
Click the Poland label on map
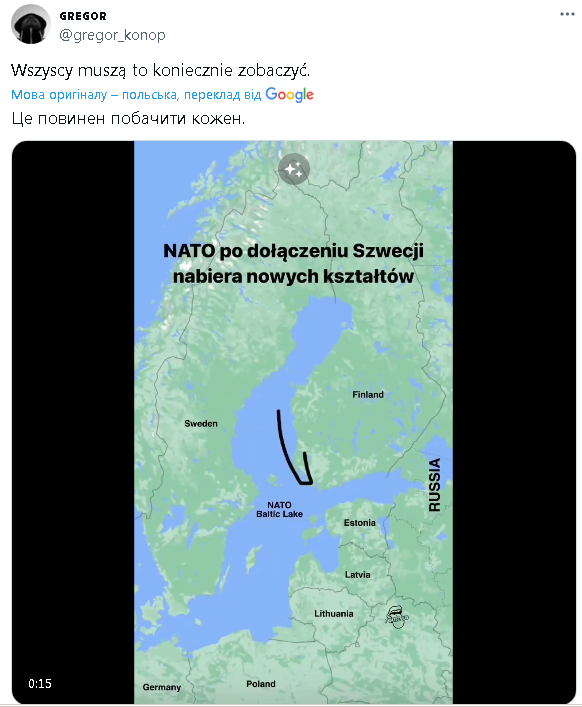pos(261,684)
